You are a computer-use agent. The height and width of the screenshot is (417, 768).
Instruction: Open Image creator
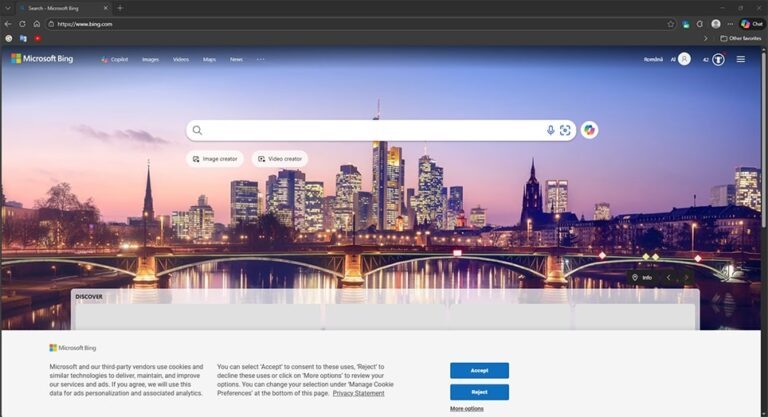click(x=215, y=159)
